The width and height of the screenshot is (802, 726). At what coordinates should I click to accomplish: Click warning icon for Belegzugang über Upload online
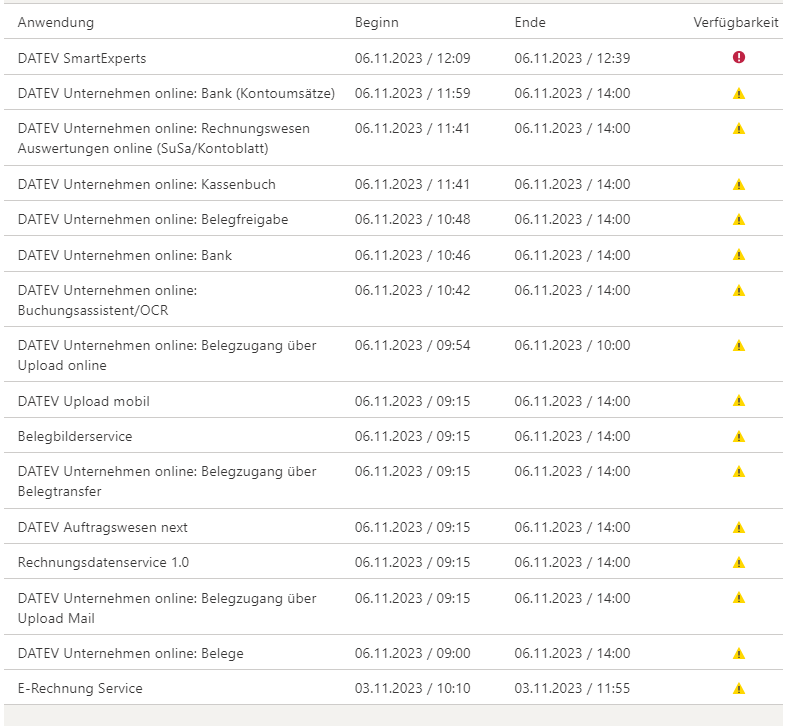tap(739, 346)
